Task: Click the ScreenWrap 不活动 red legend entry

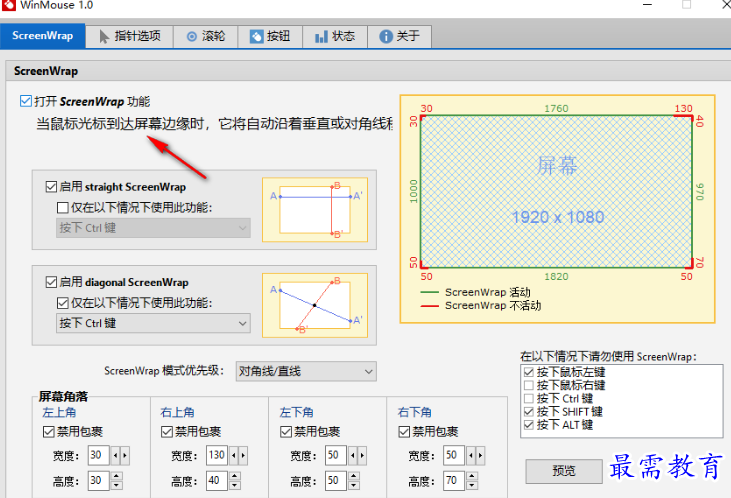Action: 481,305
